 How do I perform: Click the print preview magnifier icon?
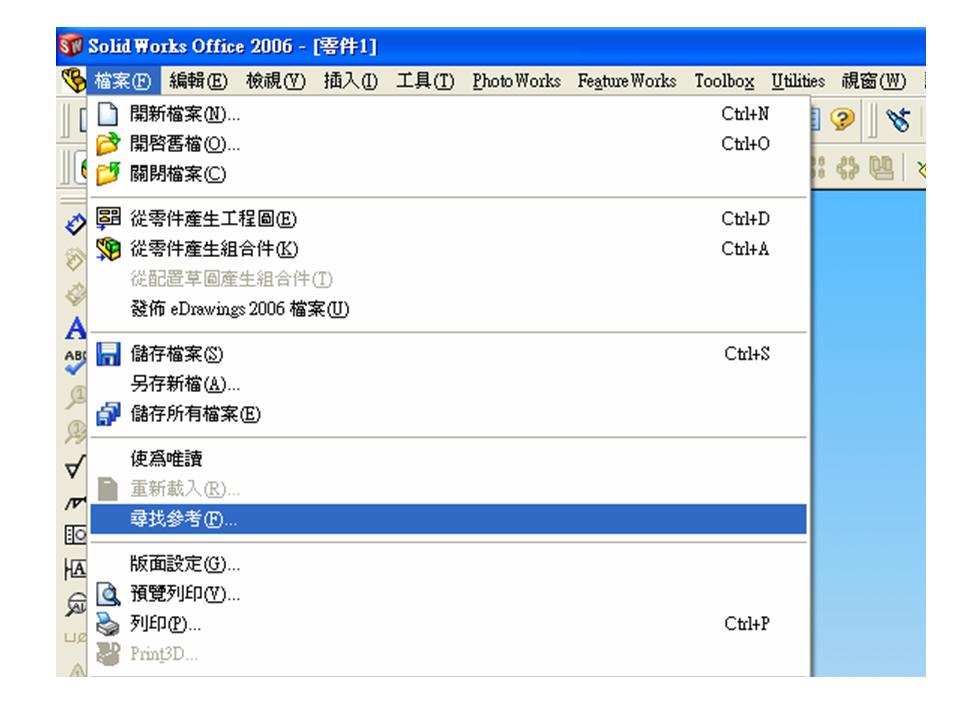click(108, 593)
